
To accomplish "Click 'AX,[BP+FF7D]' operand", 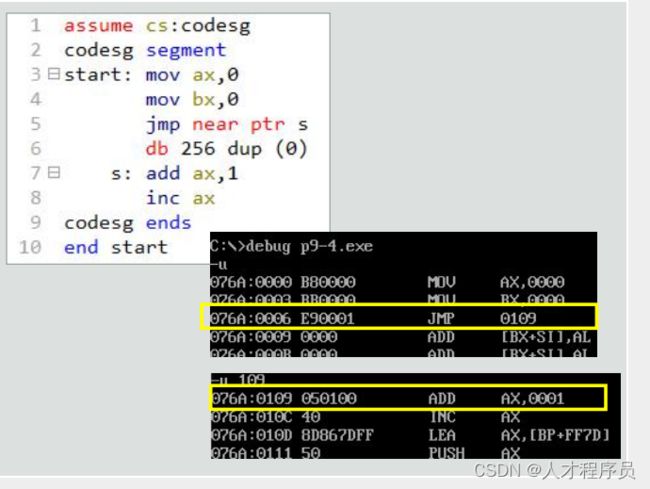I will pos(555,435).
